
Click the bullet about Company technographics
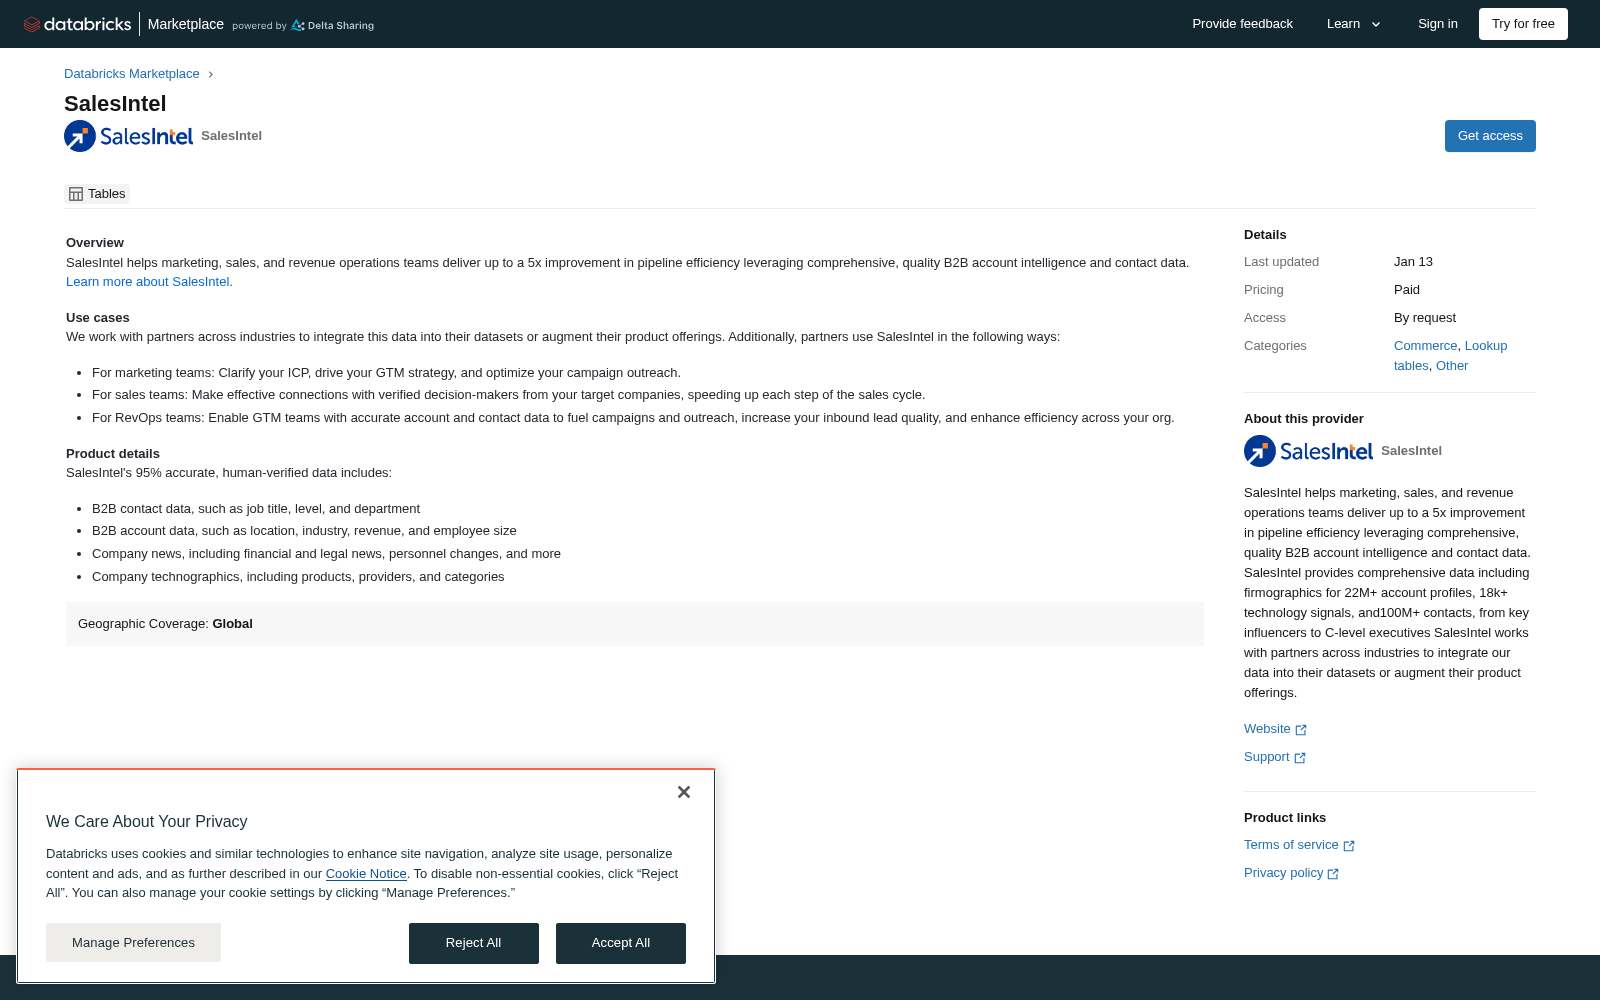(298, 577)
